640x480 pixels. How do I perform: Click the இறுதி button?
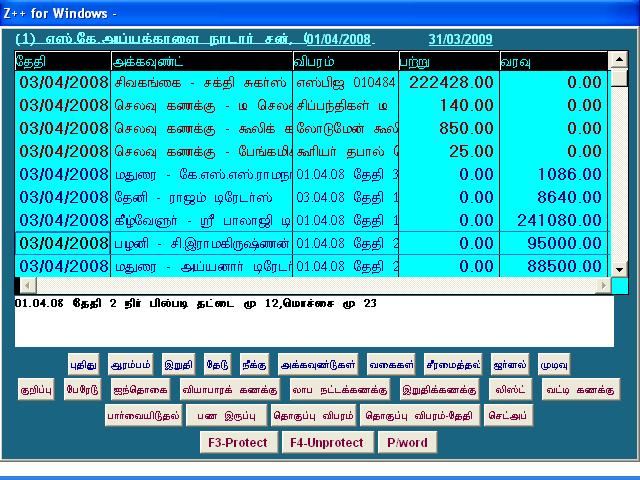[178, 364]
